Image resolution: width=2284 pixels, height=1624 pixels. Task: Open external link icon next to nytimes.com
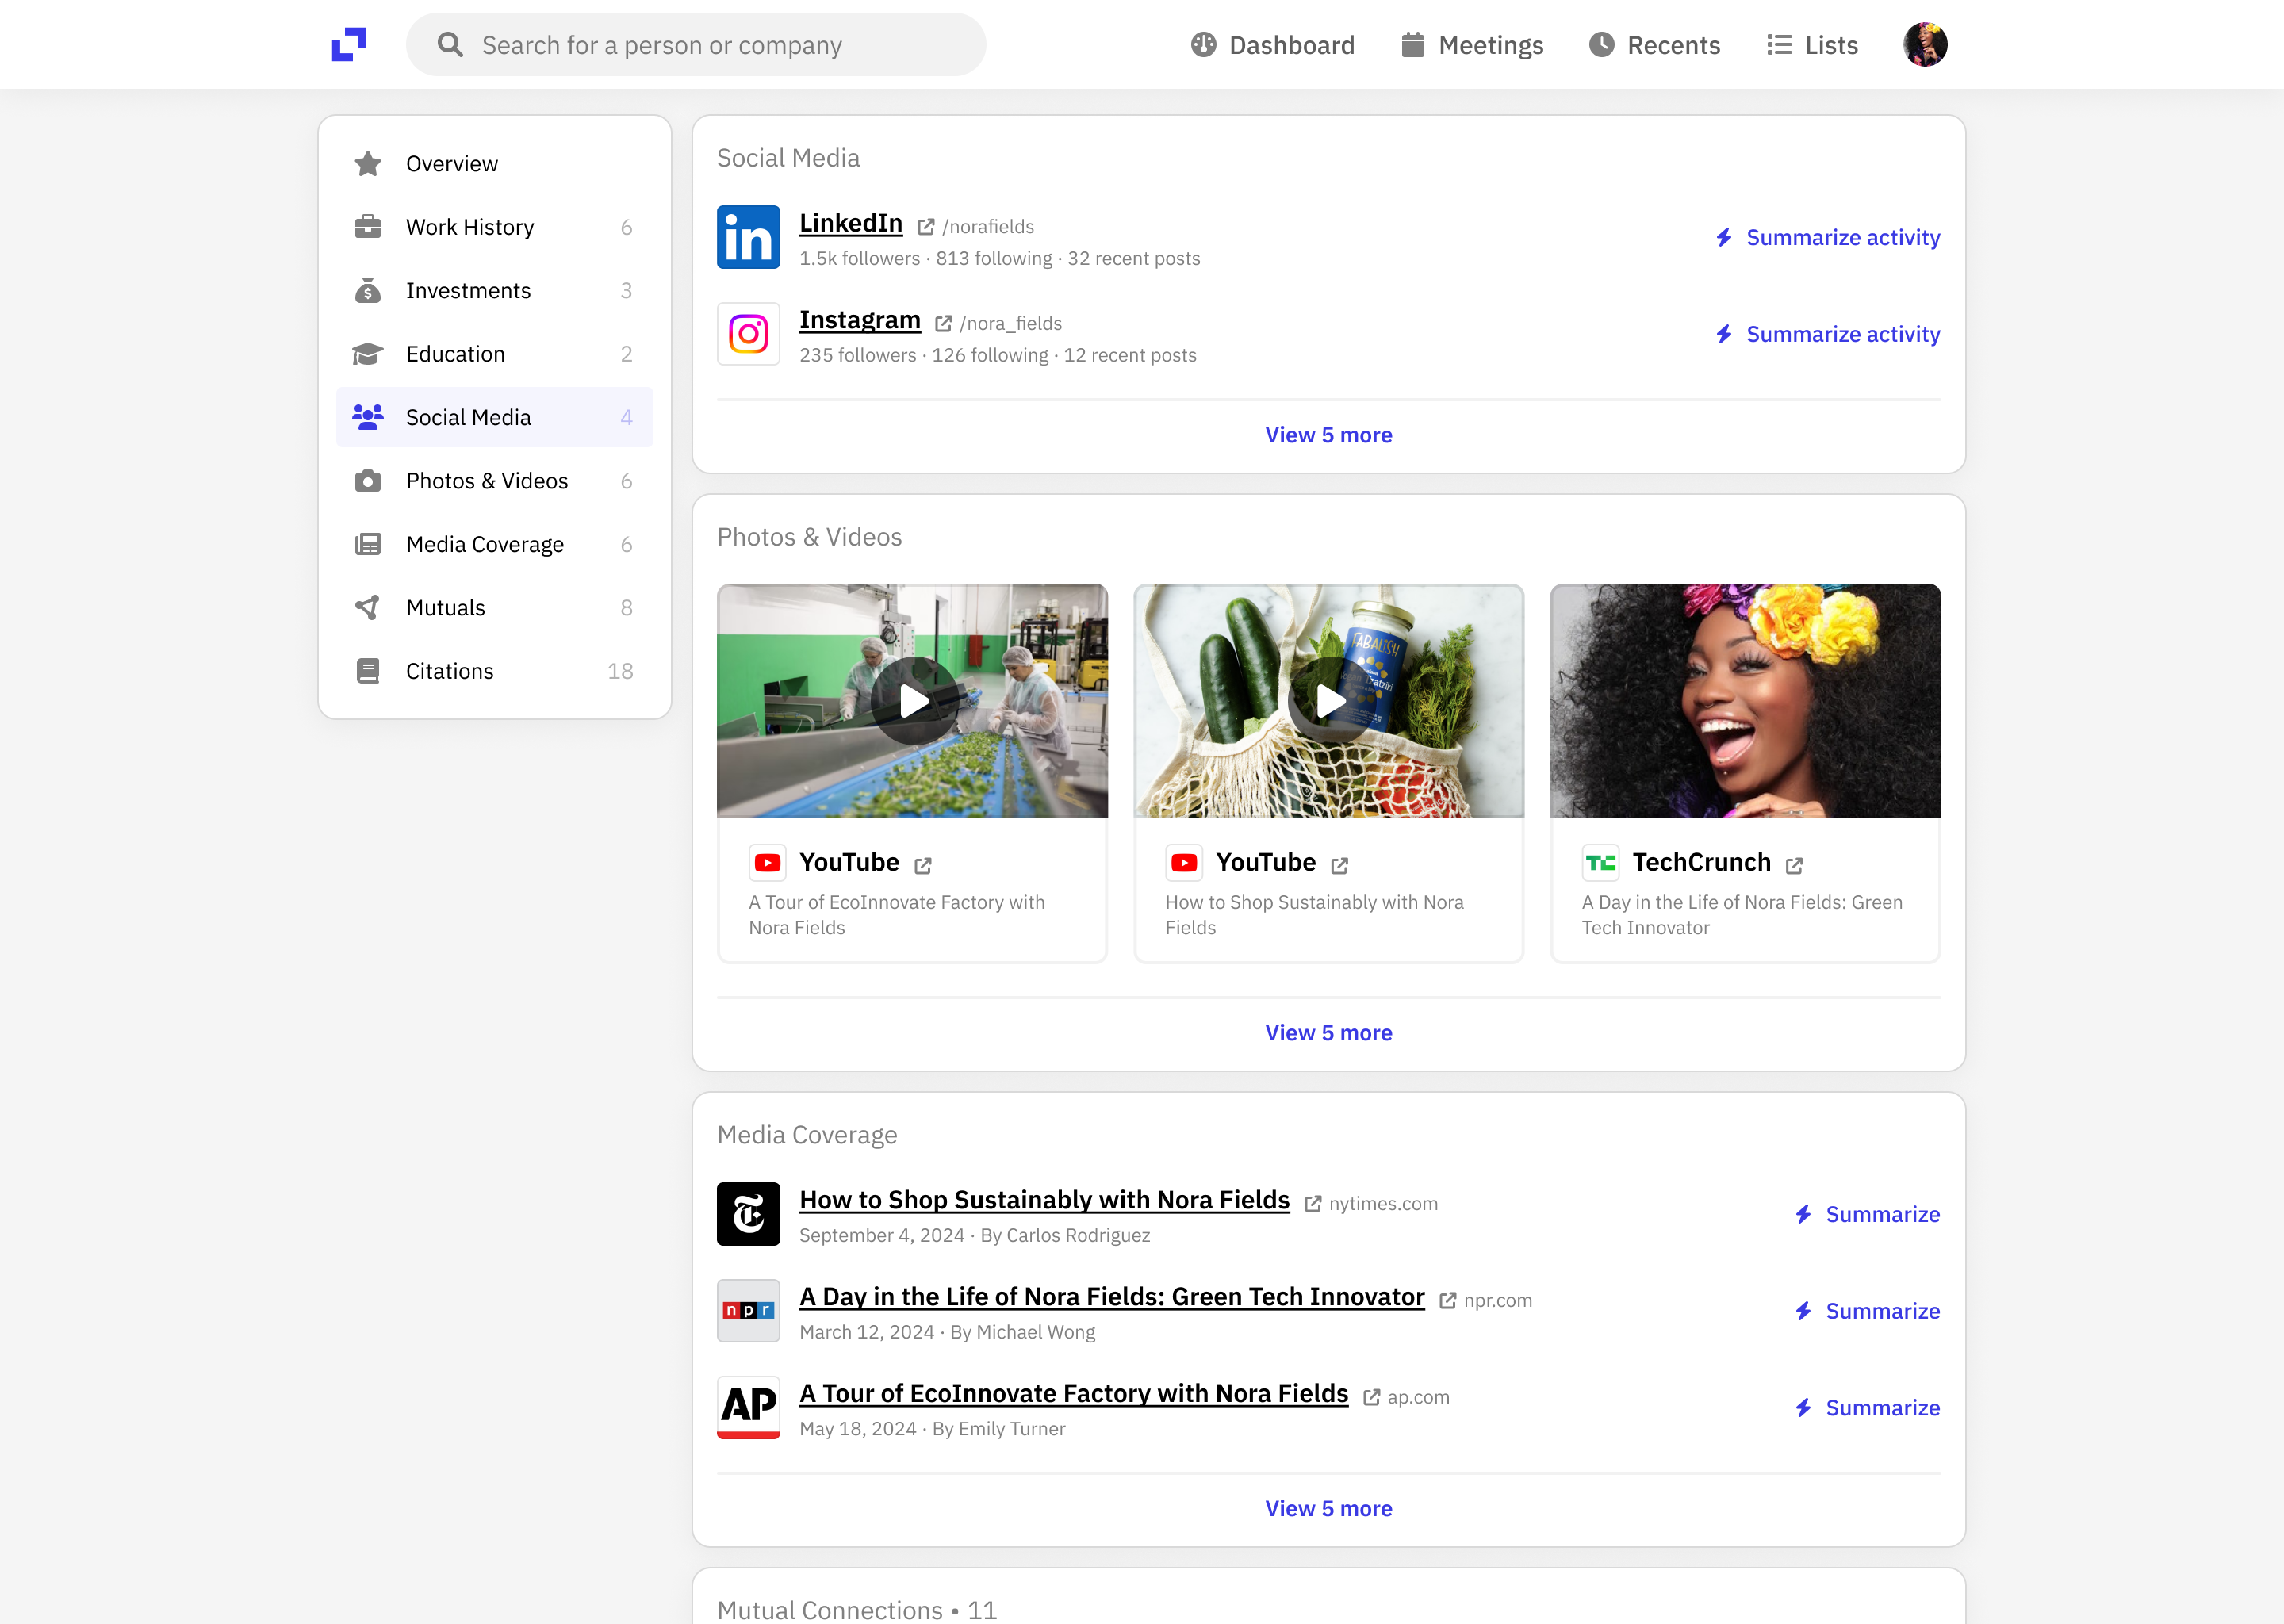click(1313, 1204)
